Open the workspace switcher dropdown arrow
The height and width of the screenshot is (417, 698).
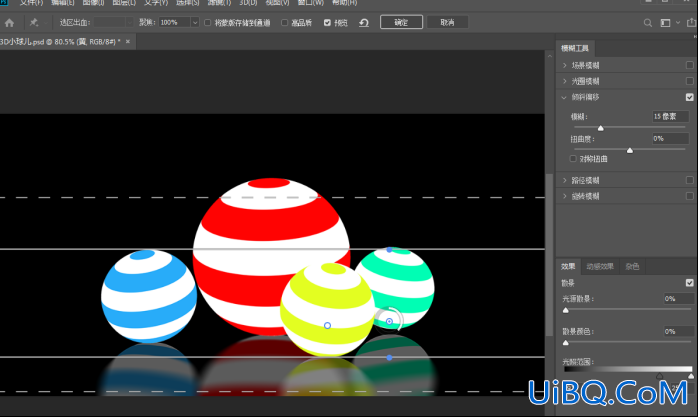[678, 23]
